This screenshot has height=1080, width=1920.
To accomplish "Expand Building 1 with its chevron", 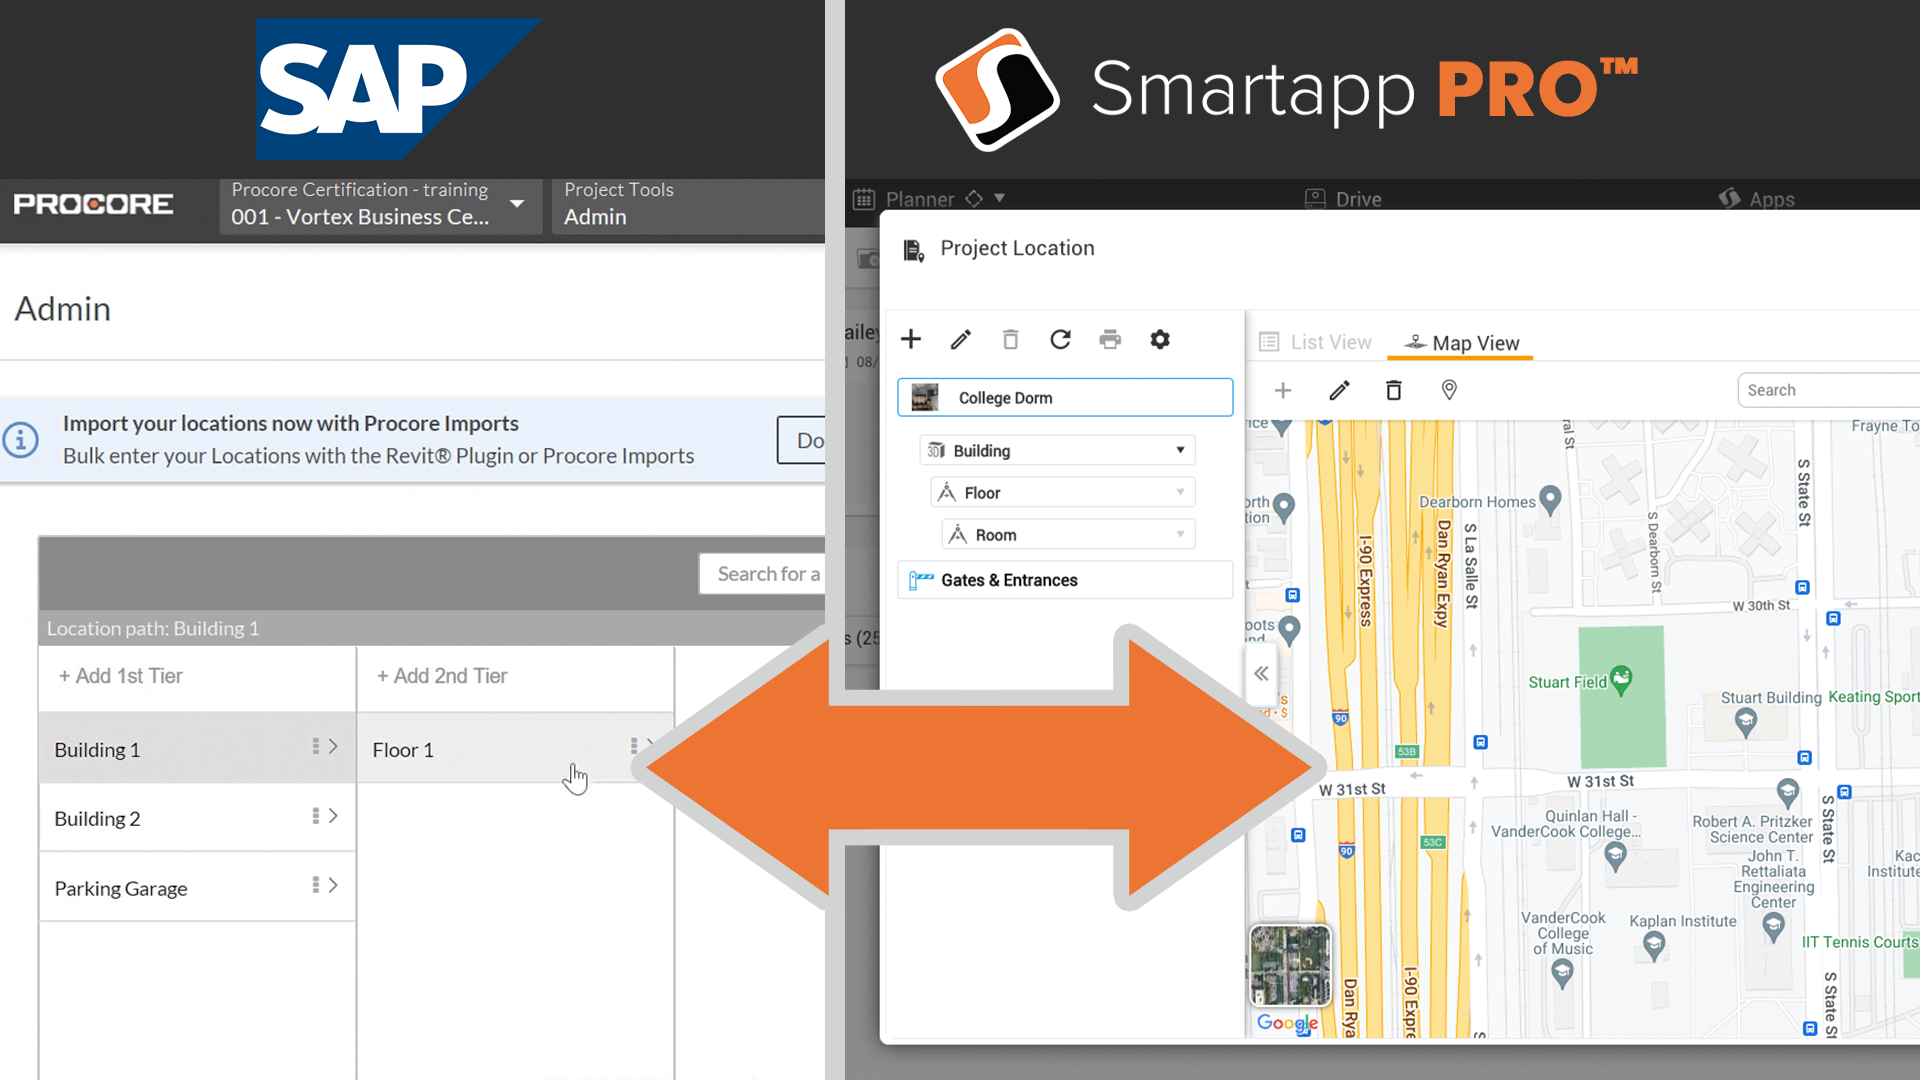I will 333,746.
